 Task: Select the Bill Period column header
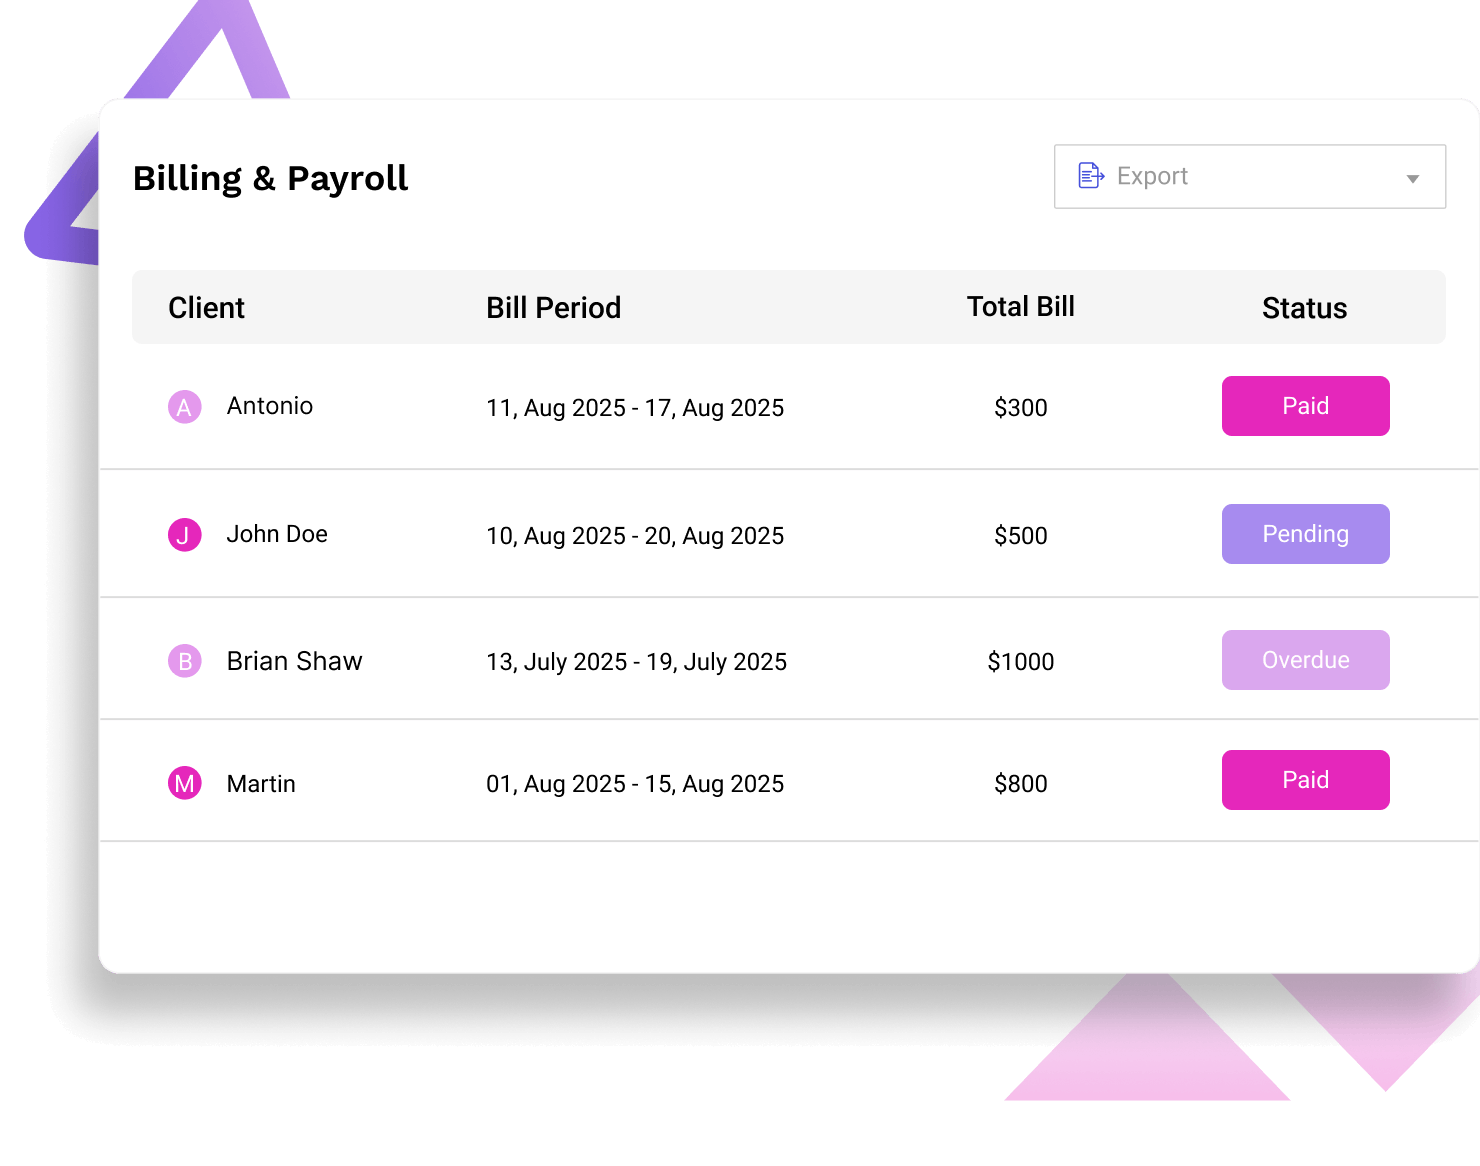tap(553, 307)
